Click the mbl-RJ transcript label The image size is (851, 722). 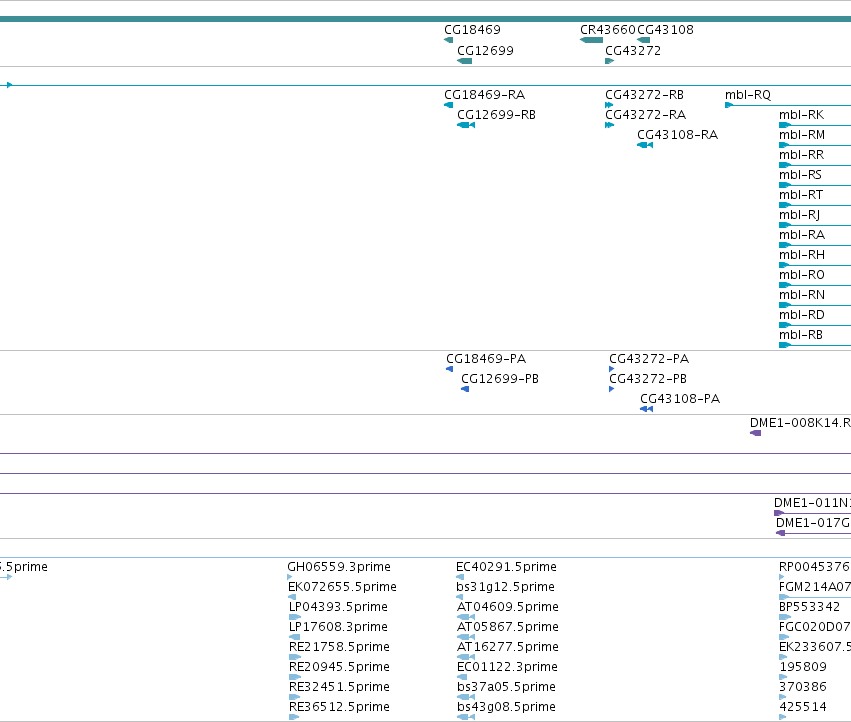[799, 215]
